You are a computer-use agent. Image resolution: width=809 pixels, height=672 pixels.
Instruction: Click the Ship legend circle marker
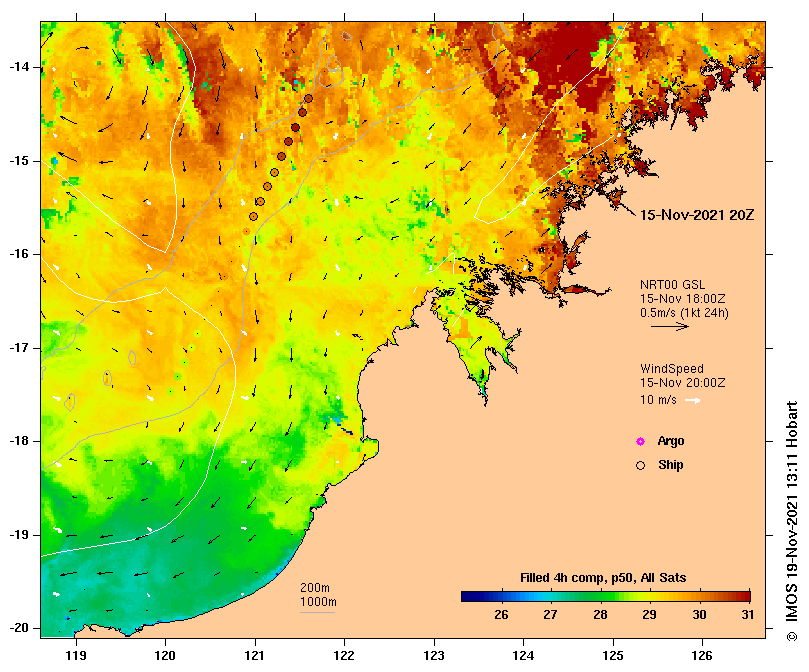[x=640, y=466]
